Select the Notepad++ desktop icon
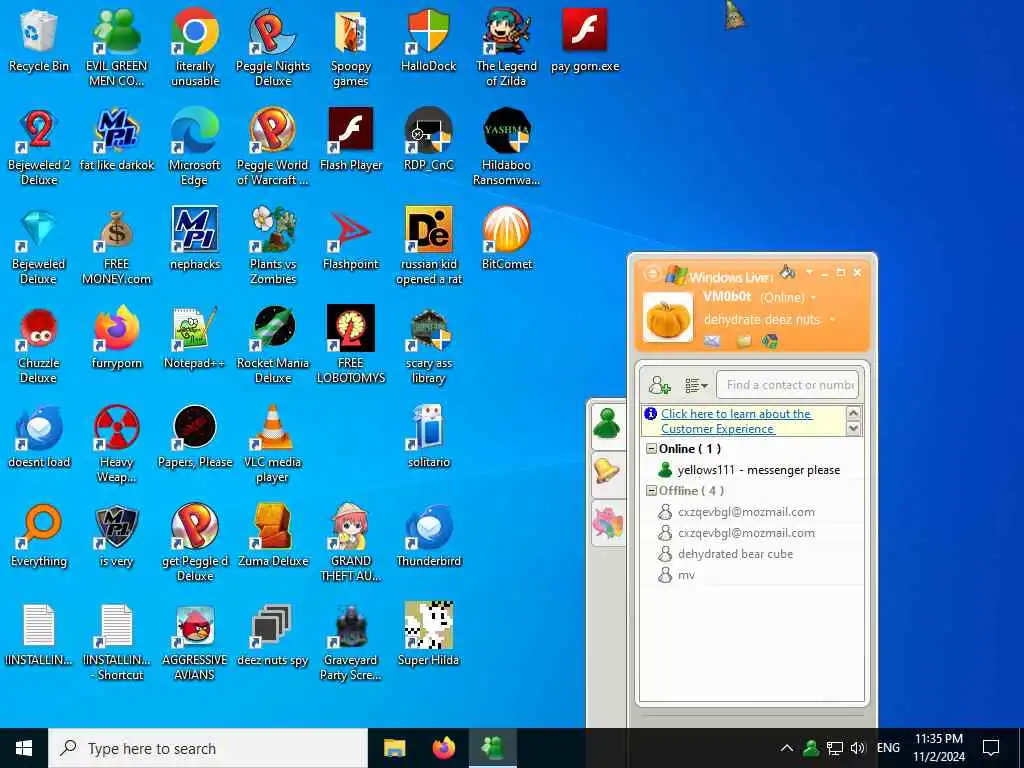Viewport: 1024px width, 768px height. [x=195, y=338]
